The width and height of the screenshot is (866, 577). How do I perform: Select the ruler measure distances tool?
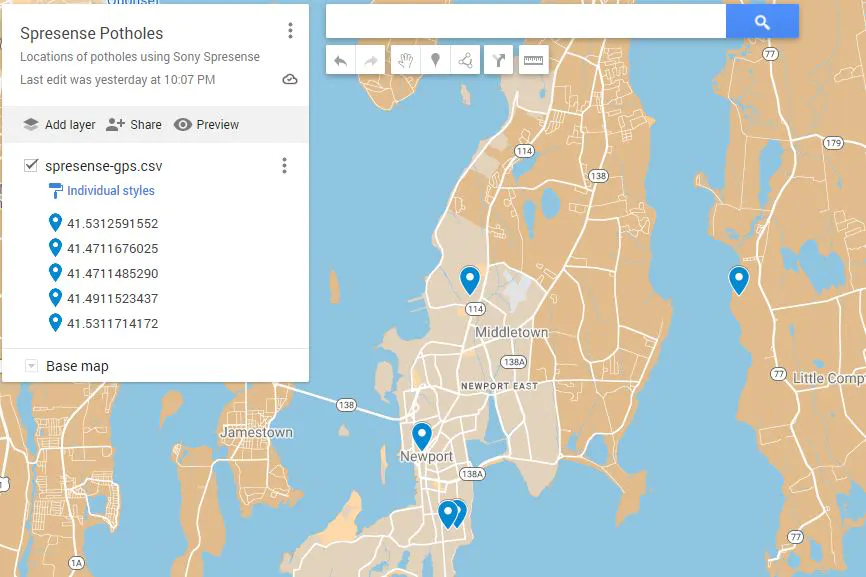coord(534,60)
